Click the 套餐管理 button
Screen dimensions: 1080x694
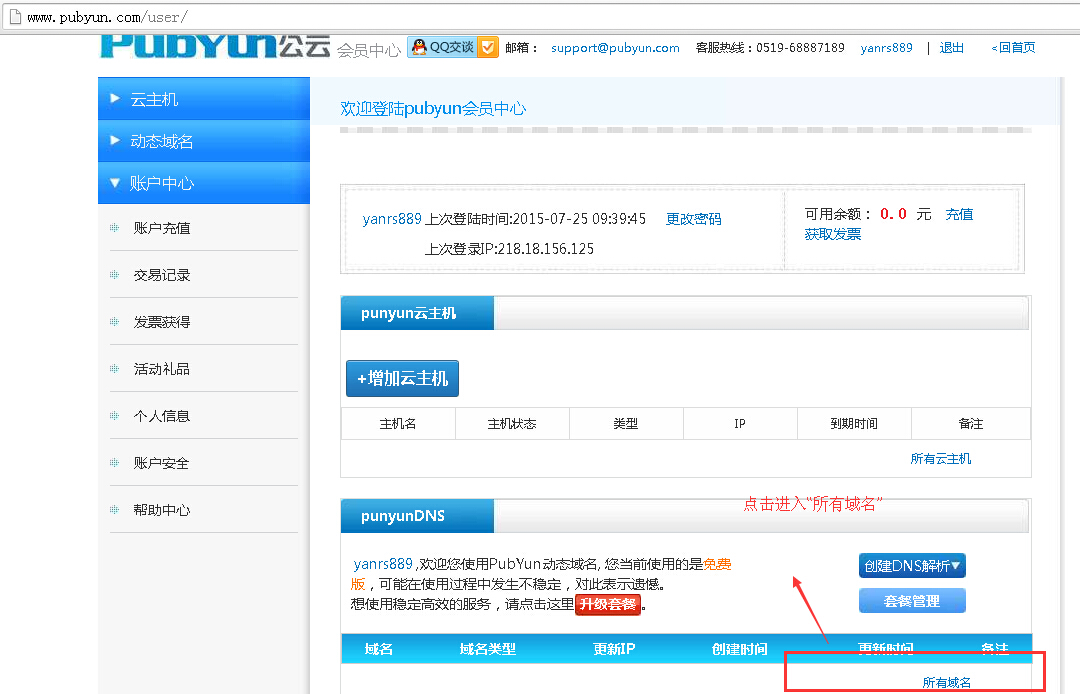coord(912,601)
